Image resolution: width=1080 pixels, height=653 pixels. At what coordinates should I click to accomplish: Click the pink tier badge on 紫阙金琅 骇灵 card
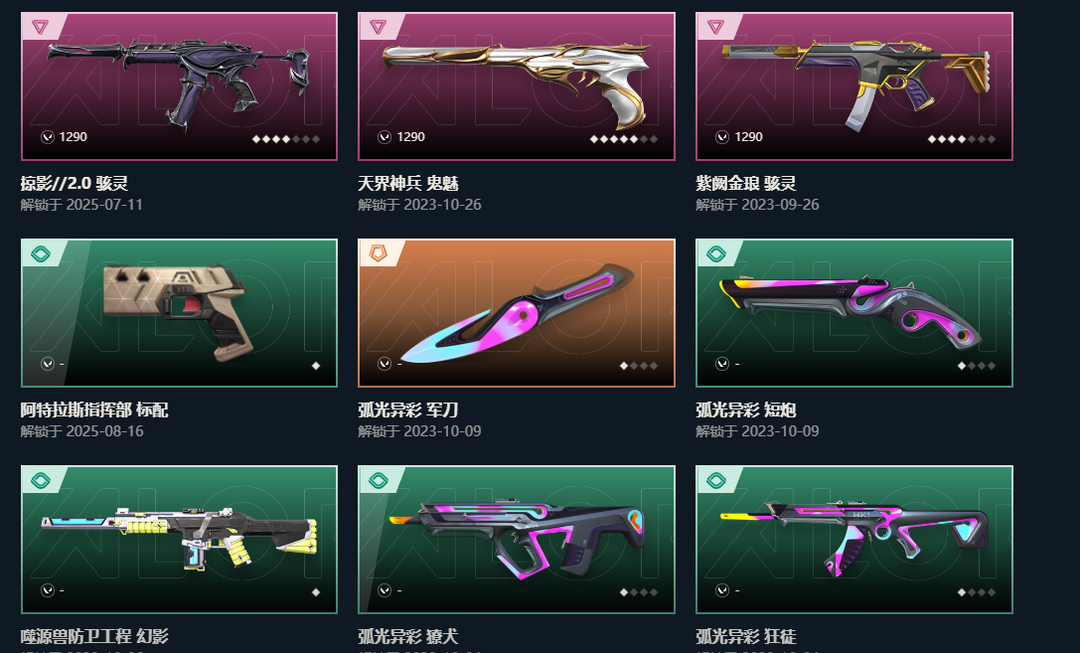click(x=716, y=27)
